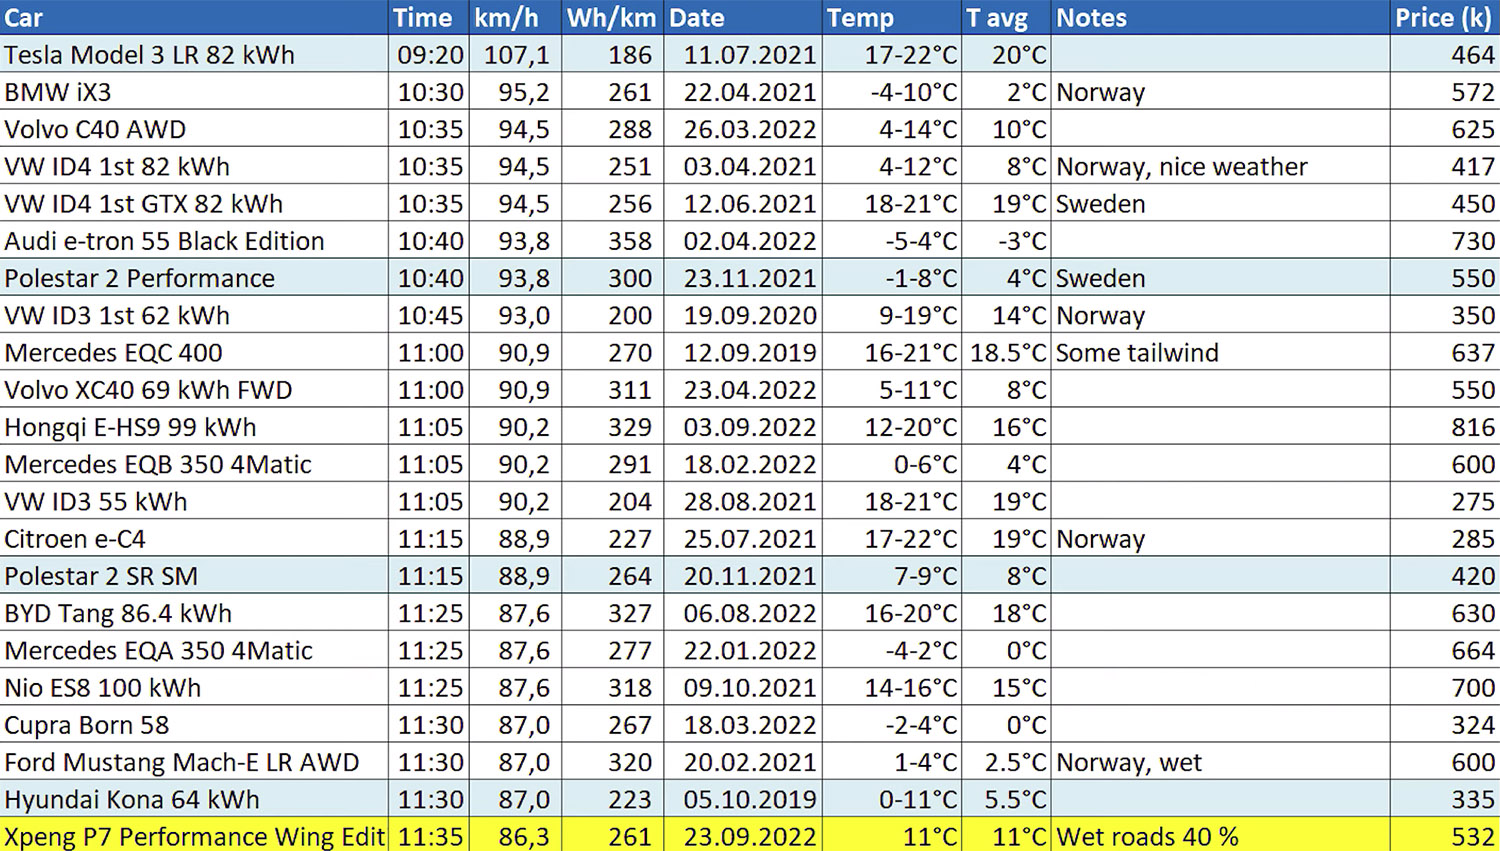Click the BYD Tang temp '16-20°C'
Screen dimensions: 1500x851
pos(892,613)
